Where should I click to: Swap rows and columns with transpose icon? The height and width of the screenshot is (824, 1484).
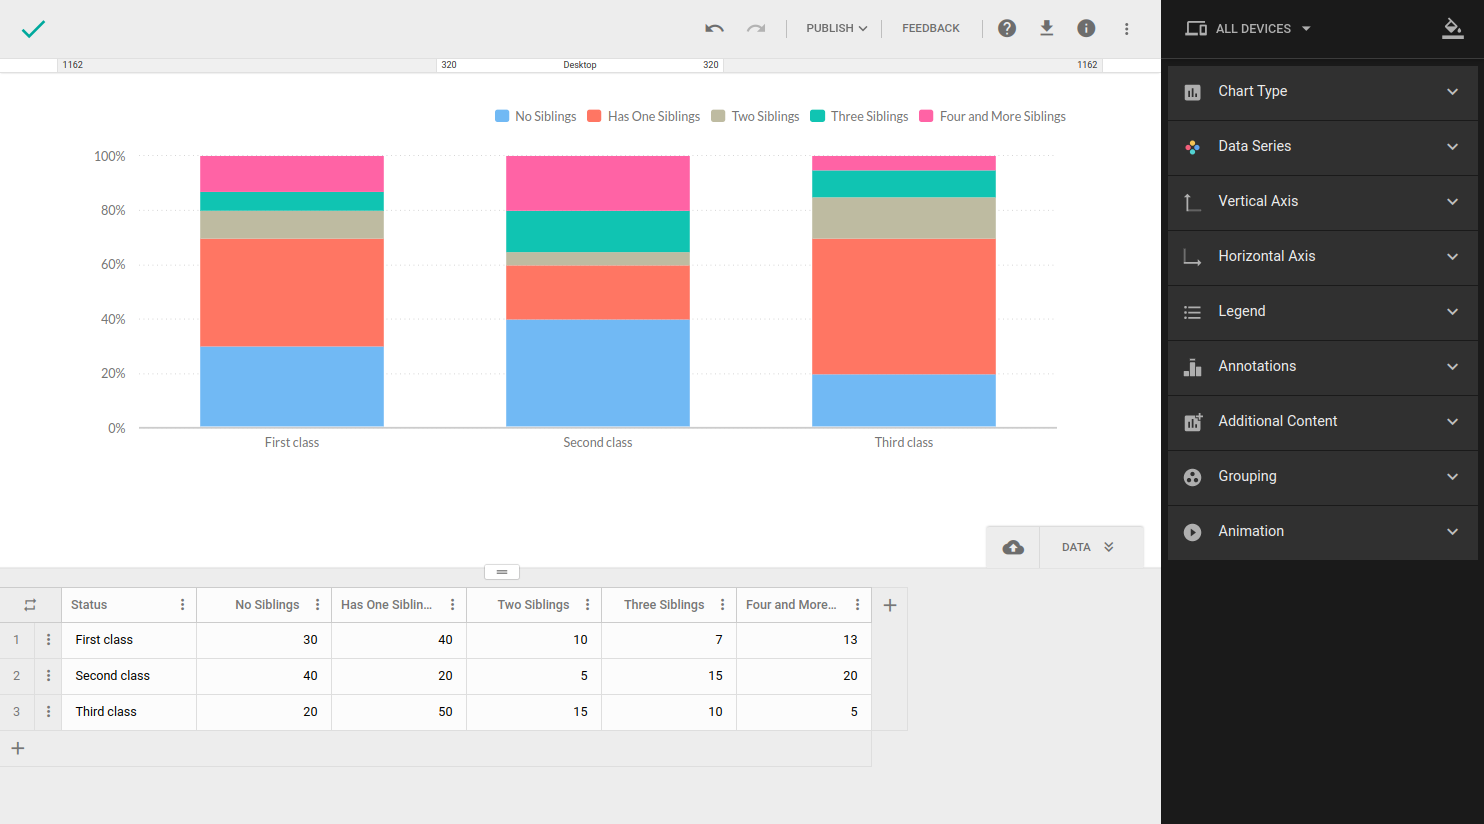(30, 605)
